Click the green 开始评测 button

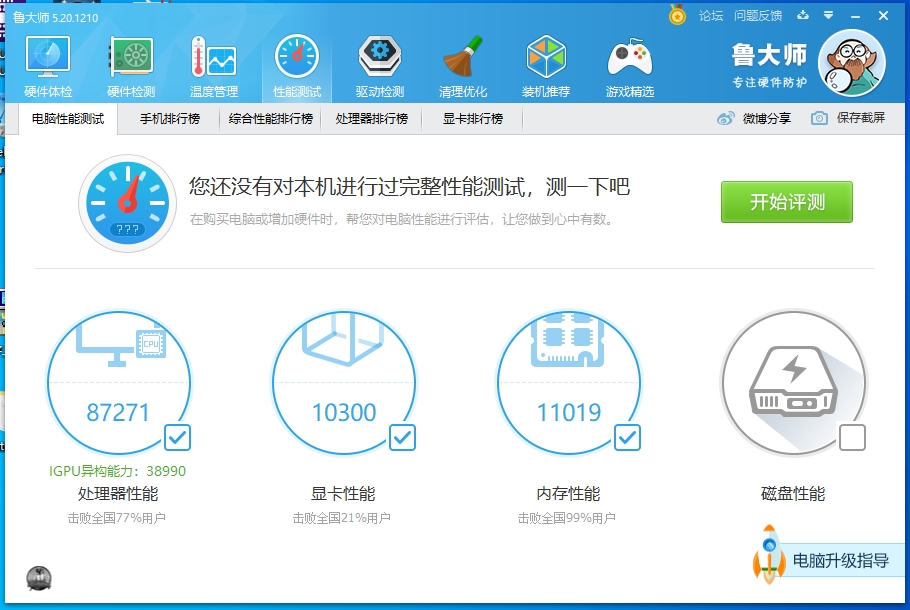[786, 201]
